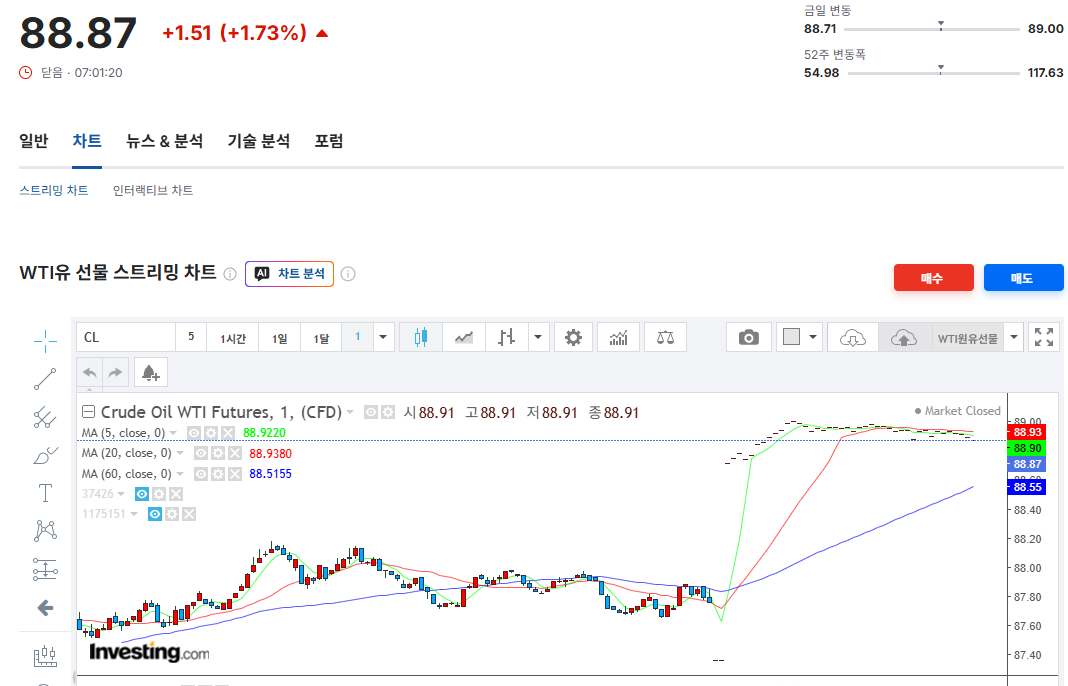Viewport: 1068px width, 686px height.
Task: Switch to candlestick chart style
Action: click(x=421, y=337)
